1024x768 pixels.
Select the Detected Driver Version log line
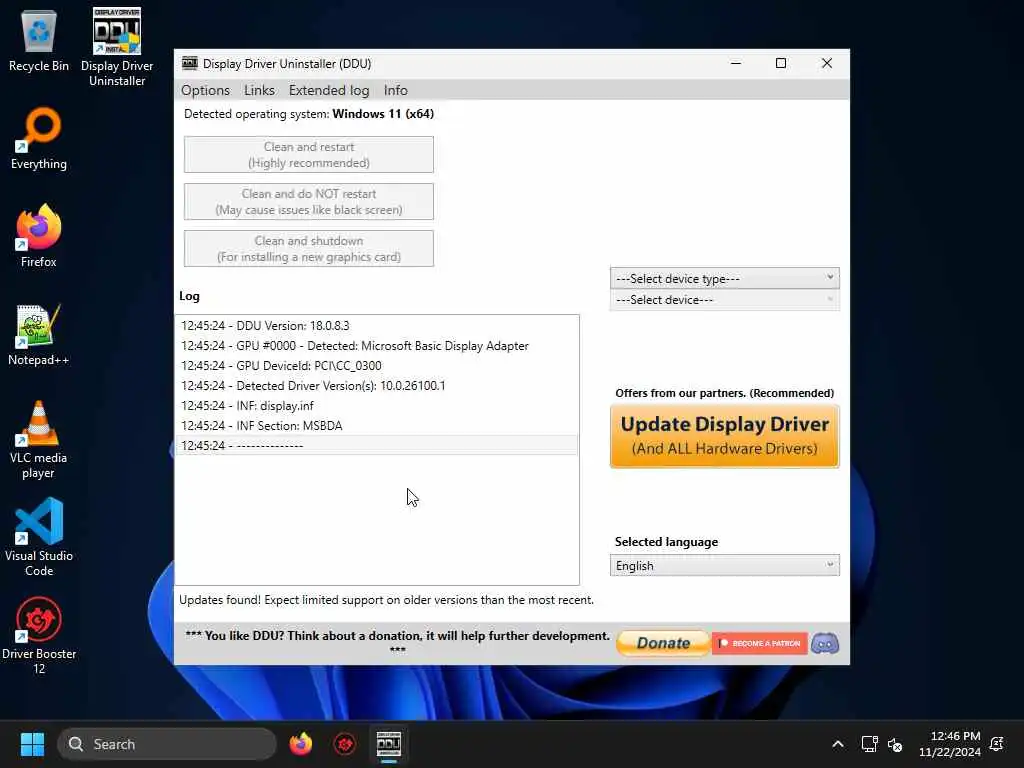click(x=377, y=386)
